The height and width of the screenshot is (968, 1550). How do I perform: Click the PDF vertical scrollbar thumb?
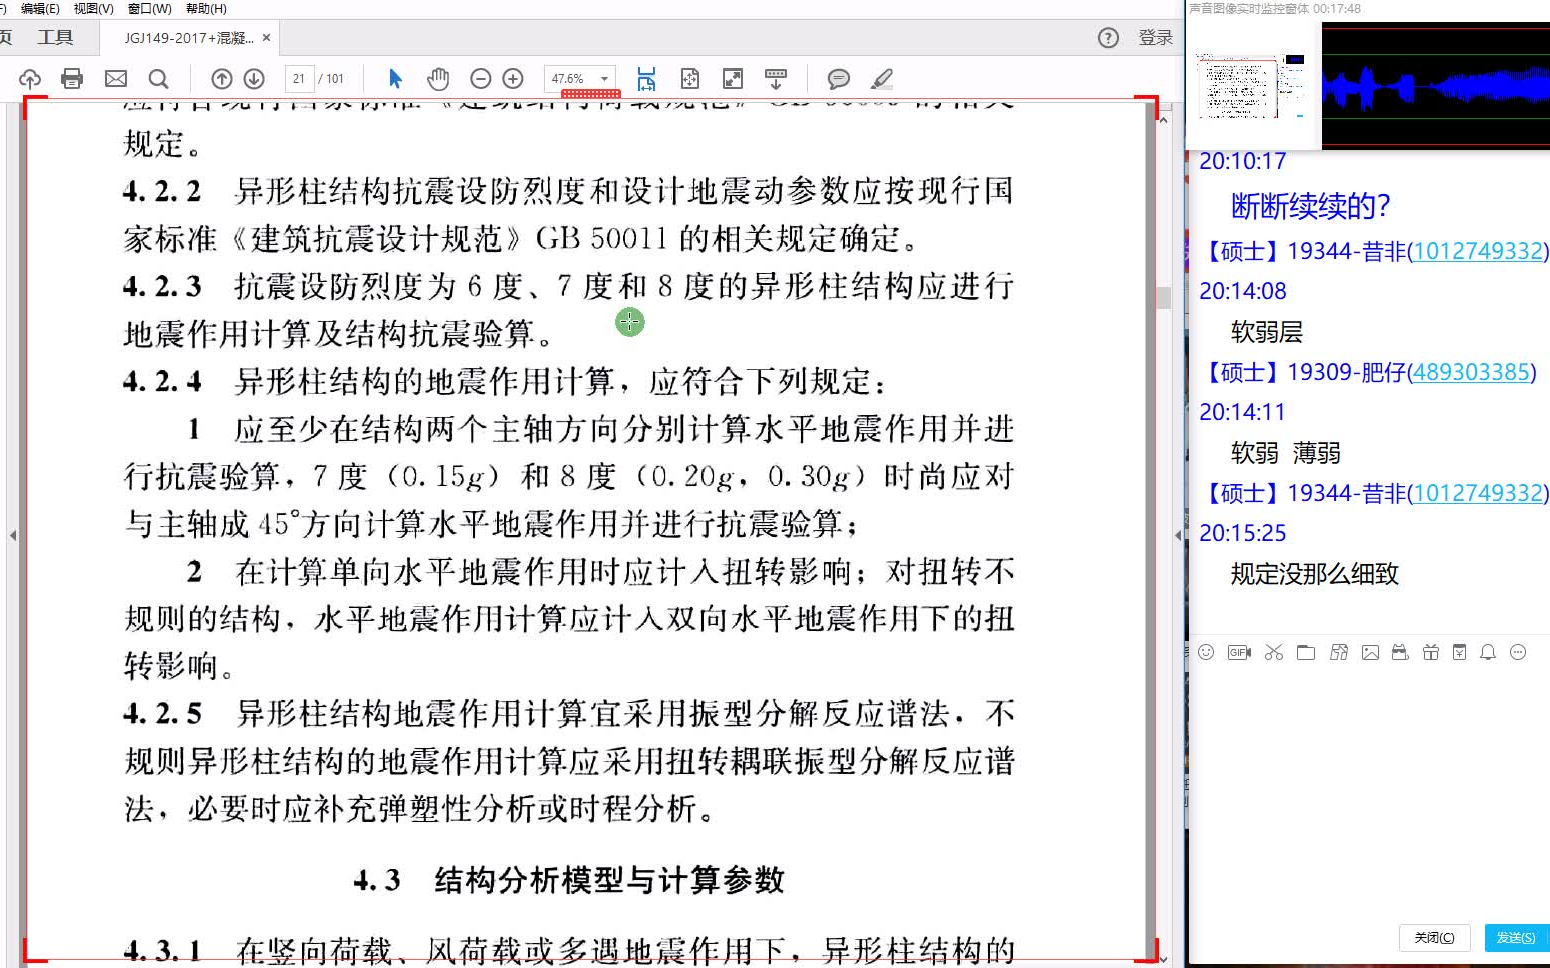click(x=1163, y=297)
